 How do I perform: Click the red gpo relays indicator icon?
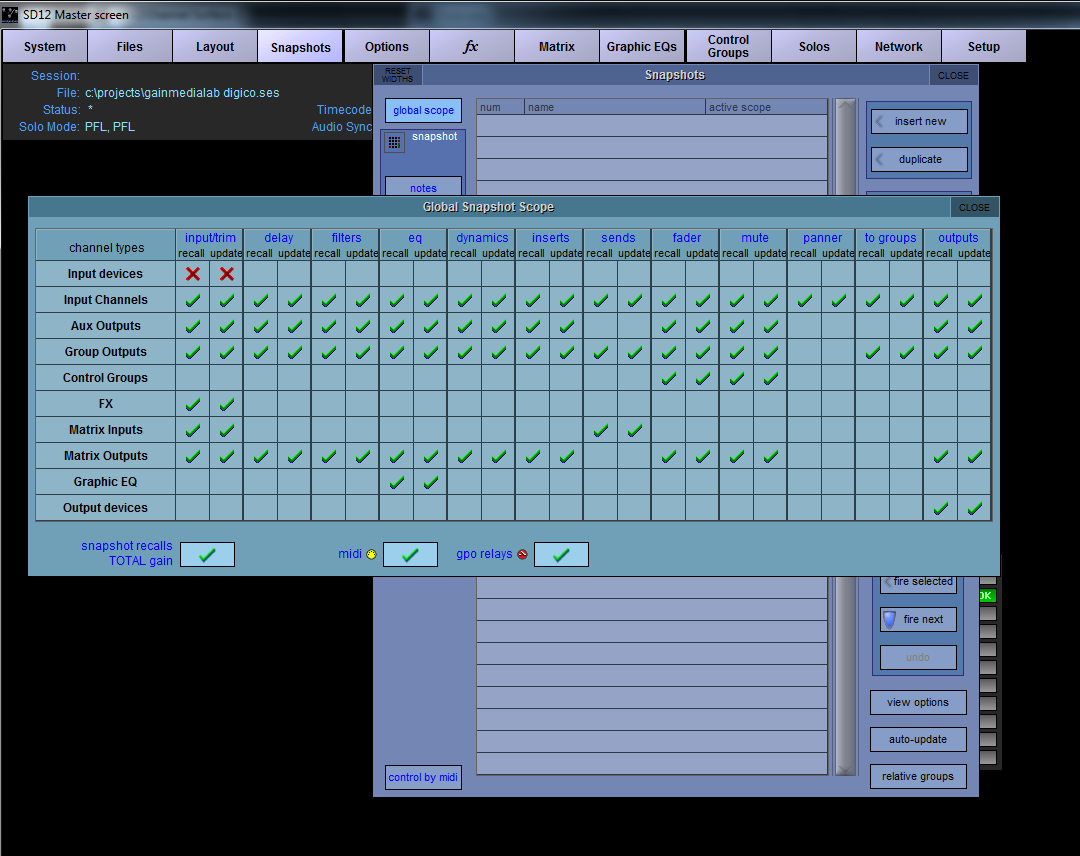522,554
